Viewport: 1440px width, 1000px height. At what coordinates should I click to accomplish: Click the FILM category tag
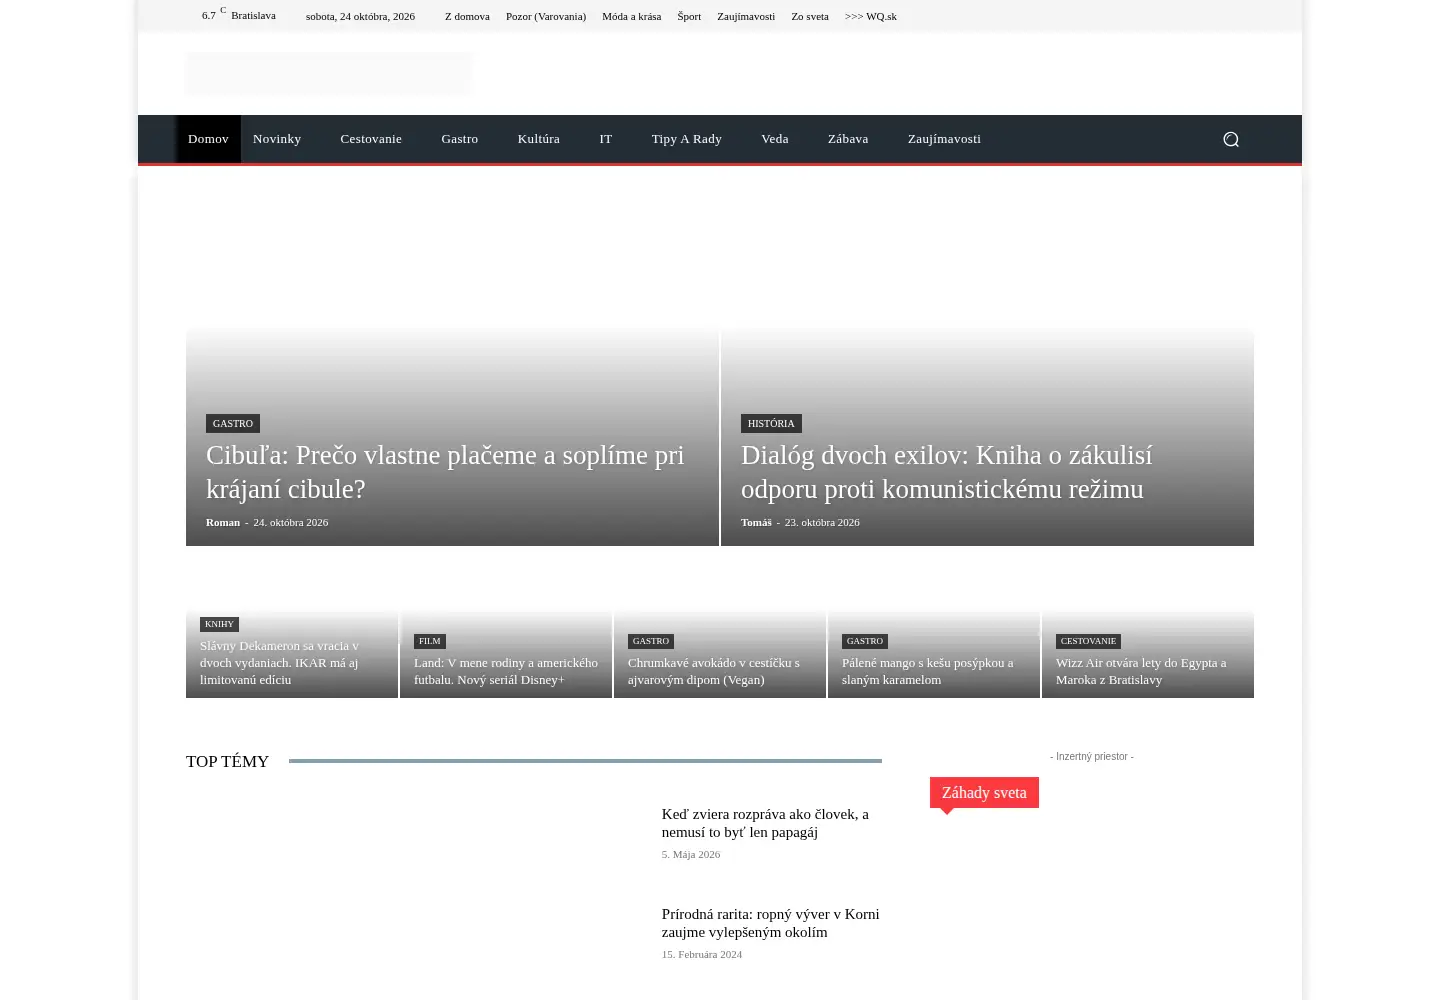point(430,641)
